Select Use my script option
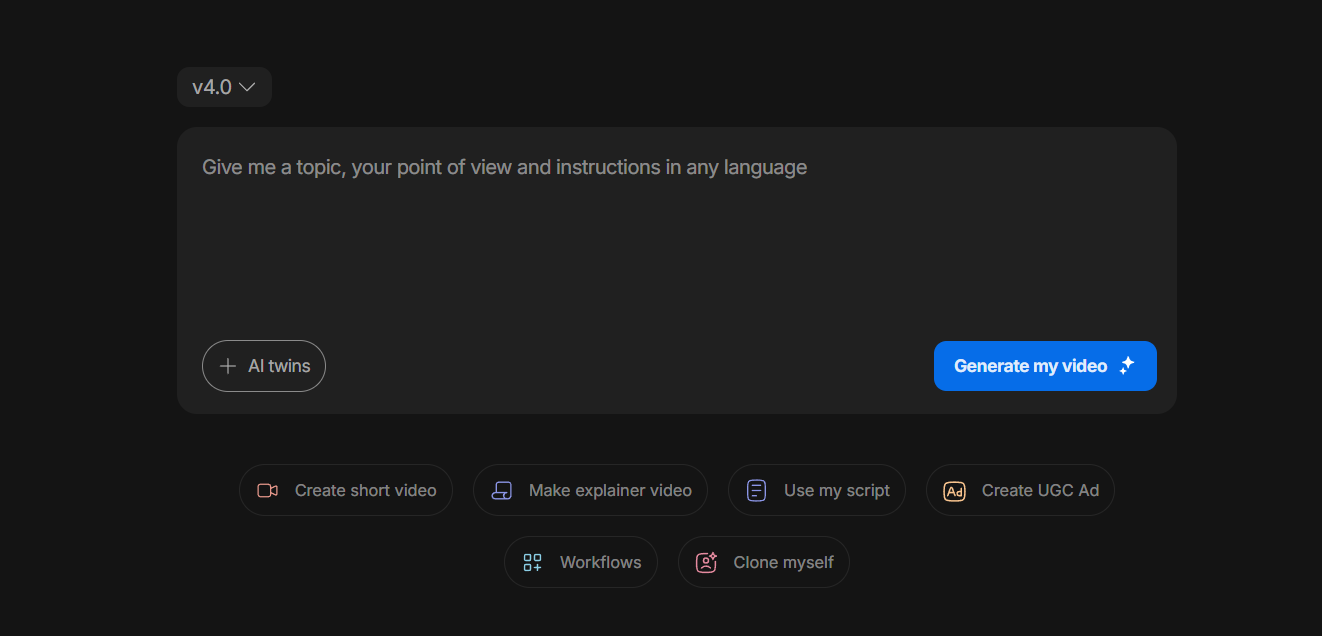The width and height of the screenshot is (1322, 636). click(x=817, y=490)
